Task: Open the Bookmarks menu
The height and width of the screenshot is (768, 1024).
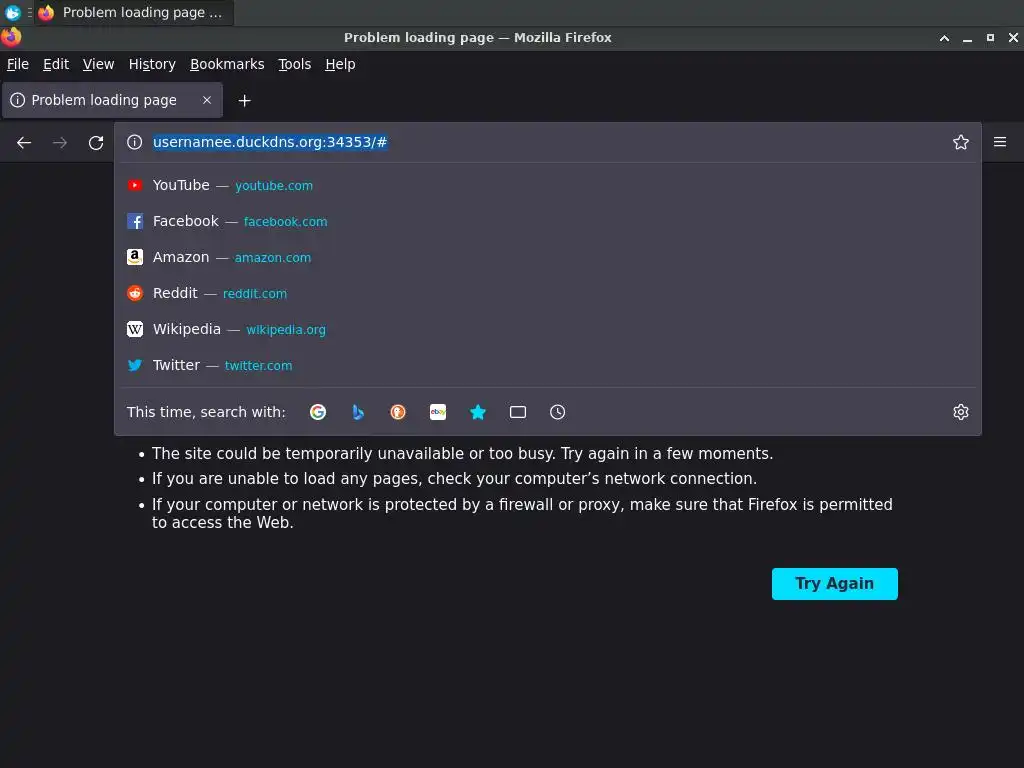Action: click(x=227, y=64)
